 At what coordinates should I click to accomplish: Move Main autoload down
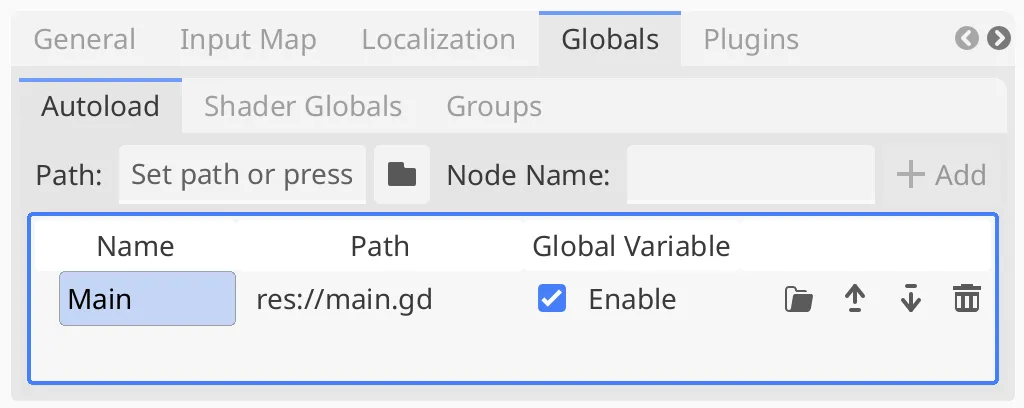point(910,300)
